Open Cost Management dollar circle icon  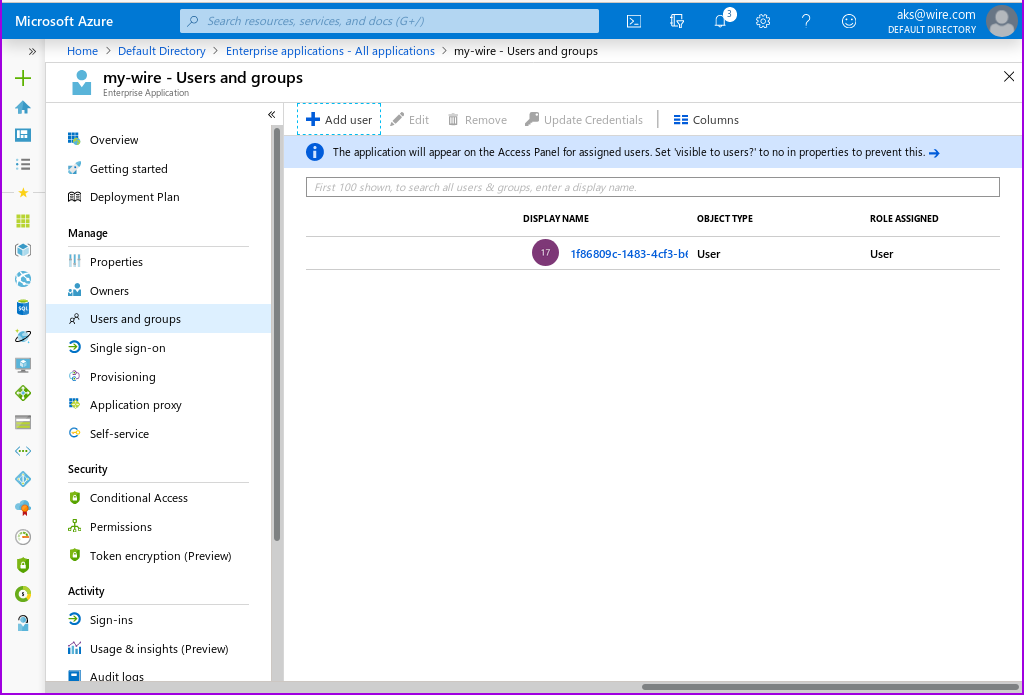pyautogui.click(x=23, y=594)
